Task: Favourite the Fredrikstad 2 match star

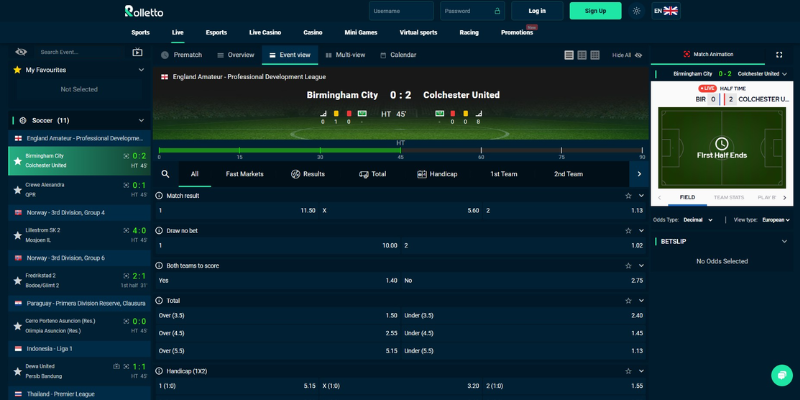Action: (x=17, y=281)
